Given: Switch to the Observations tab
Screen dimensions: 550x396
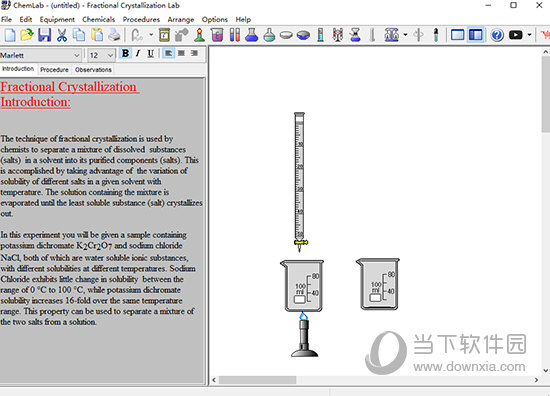Looking at the screenshot, I should click(x=93, y=69).
